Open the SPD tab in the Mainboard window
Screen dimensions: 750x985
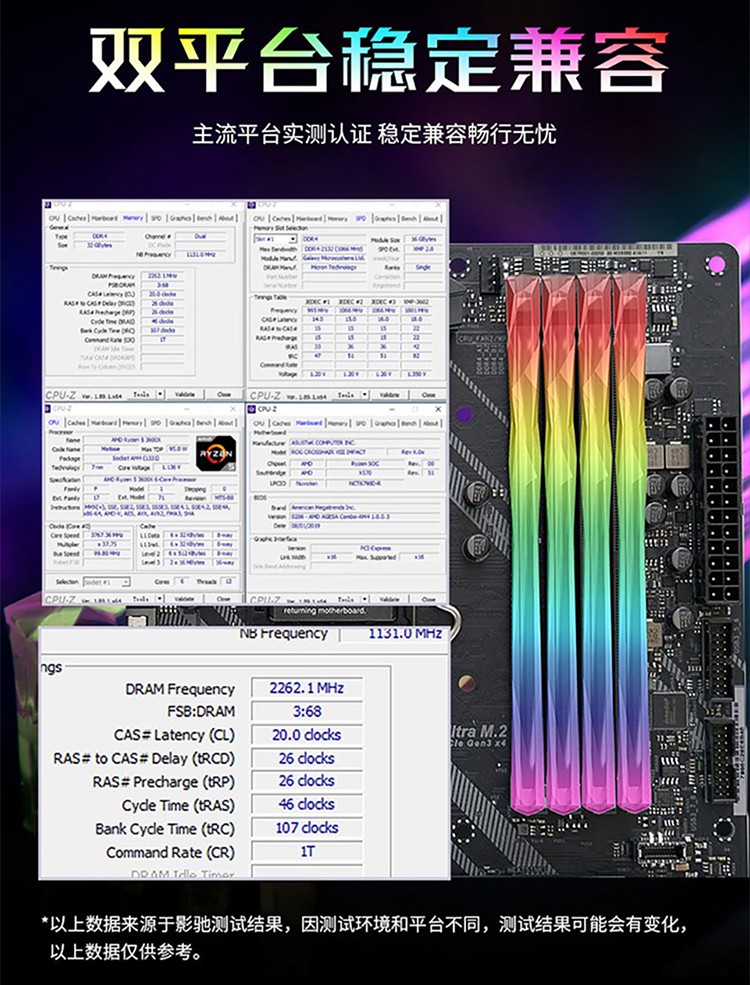click(361, 423)
